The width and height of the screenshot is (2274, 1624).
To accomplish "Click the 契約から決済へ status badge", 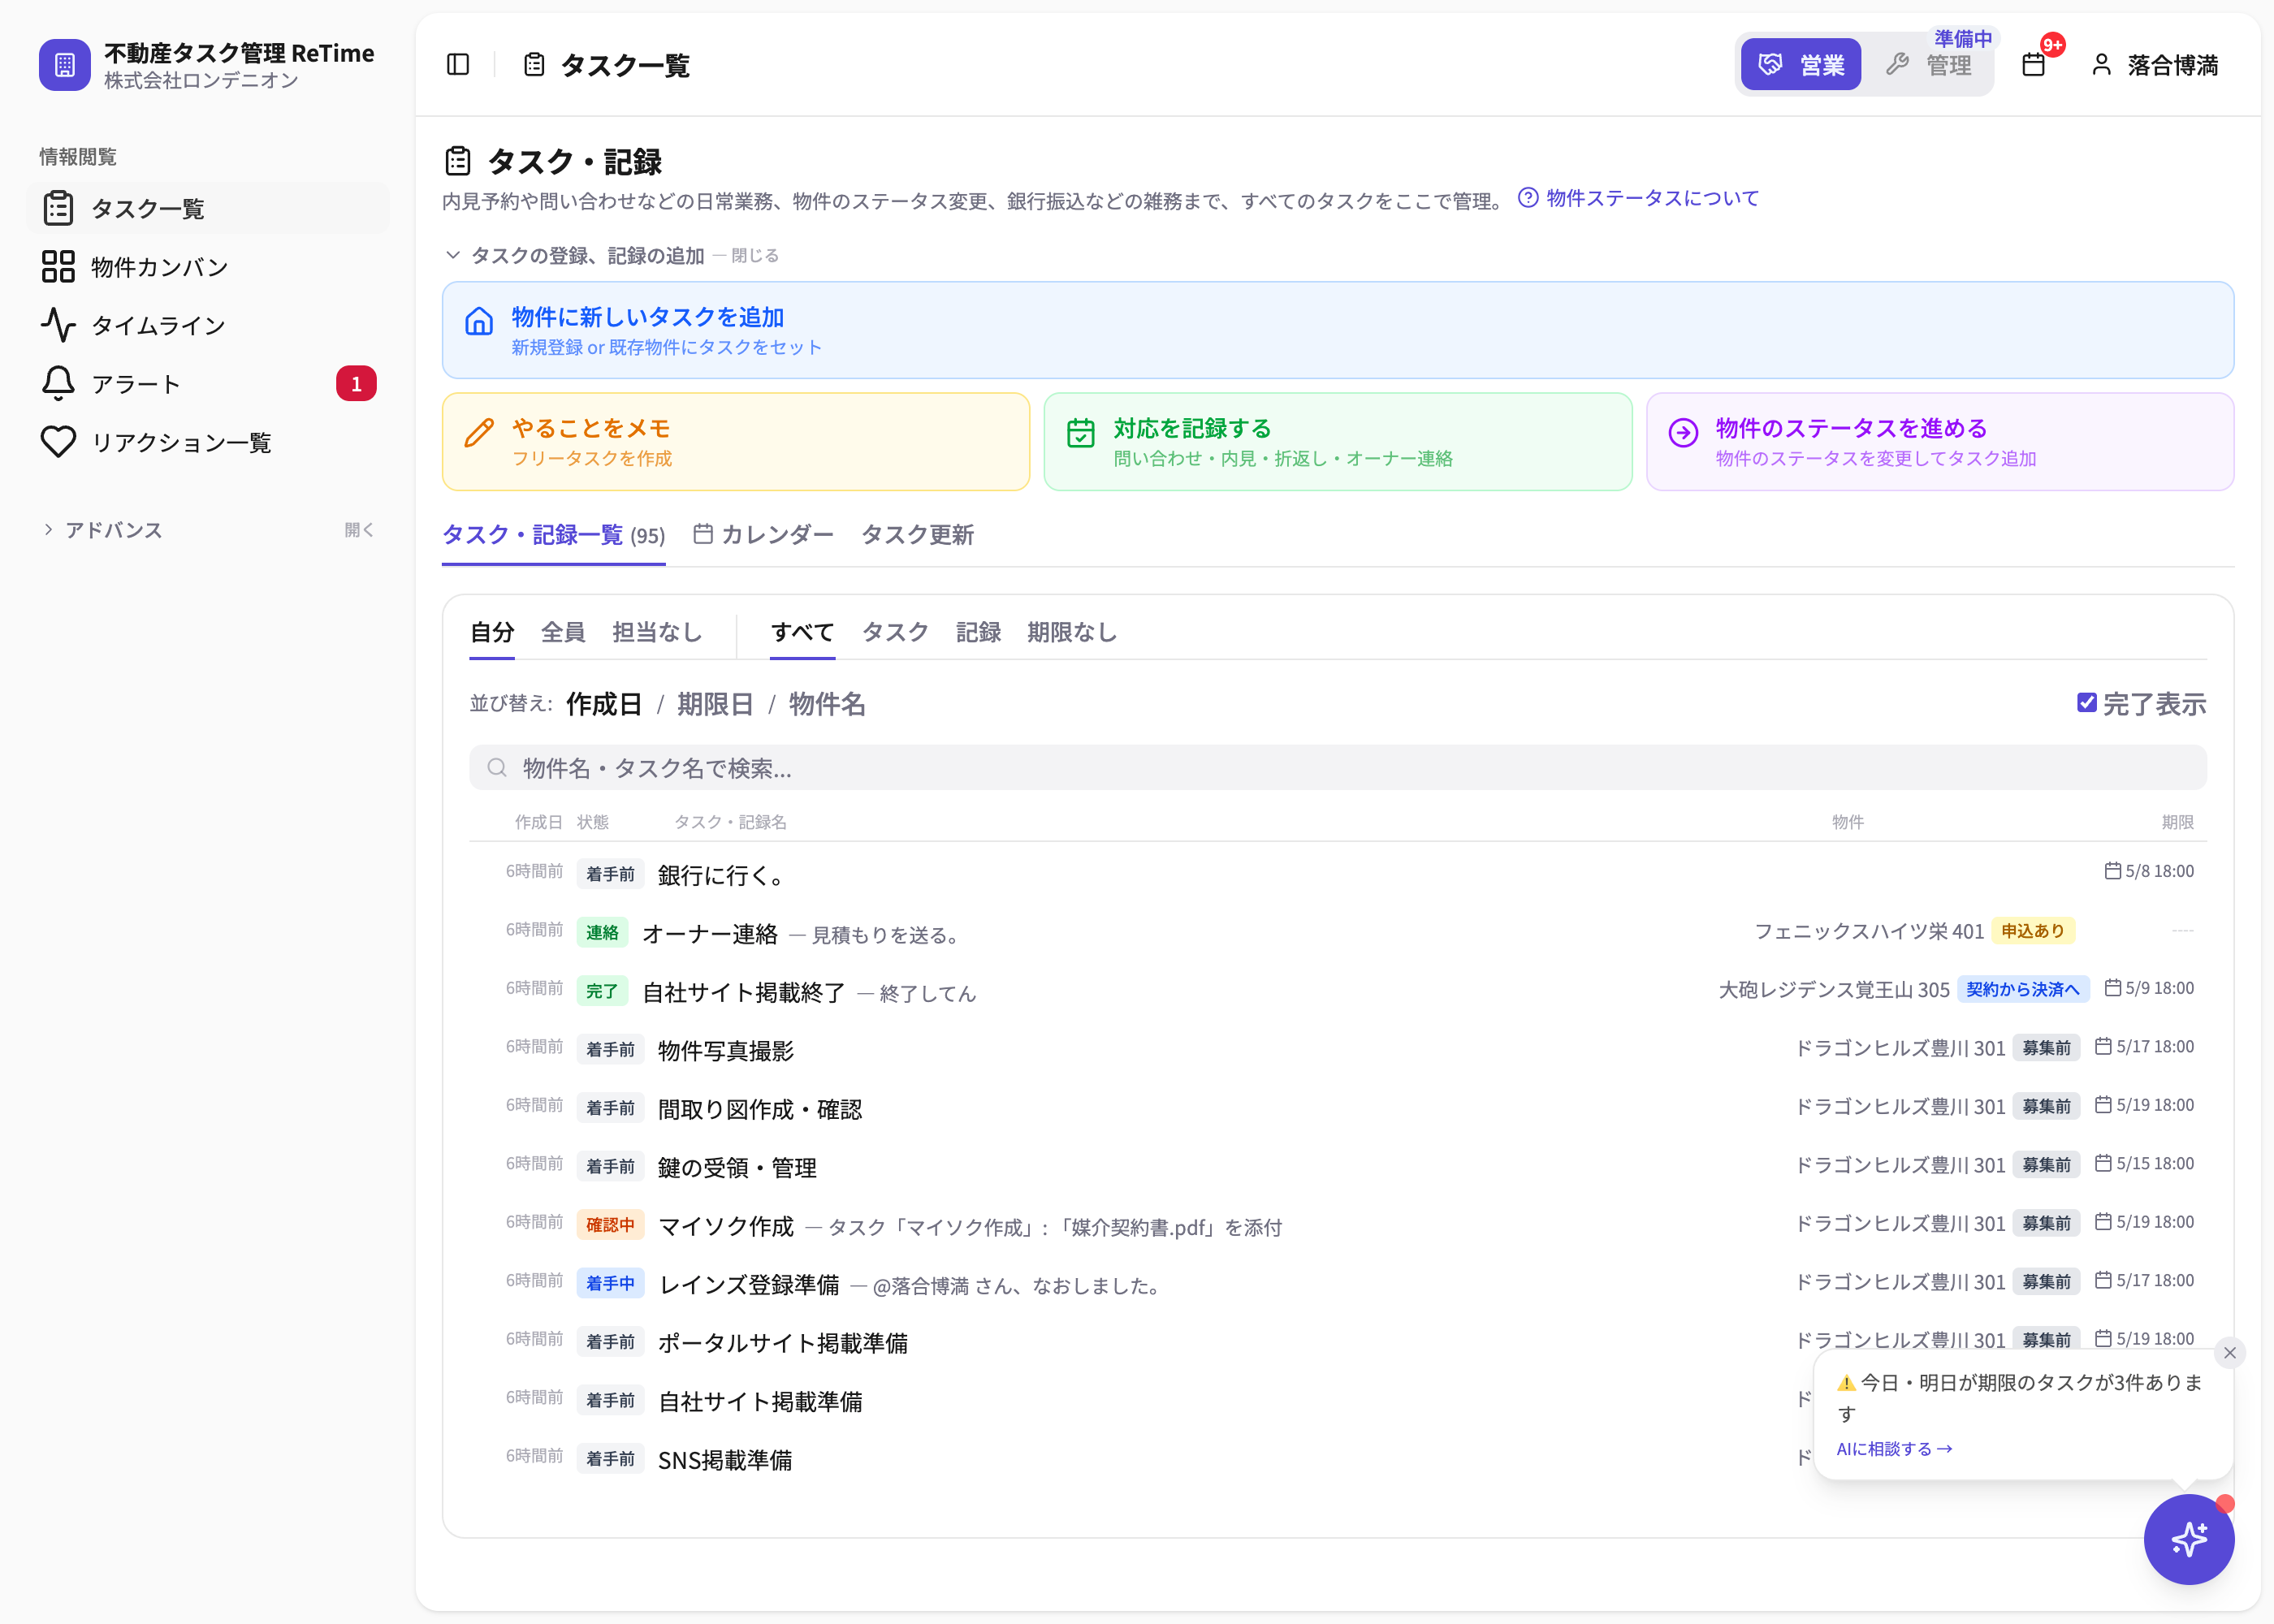I will [x=2023, y=989].
